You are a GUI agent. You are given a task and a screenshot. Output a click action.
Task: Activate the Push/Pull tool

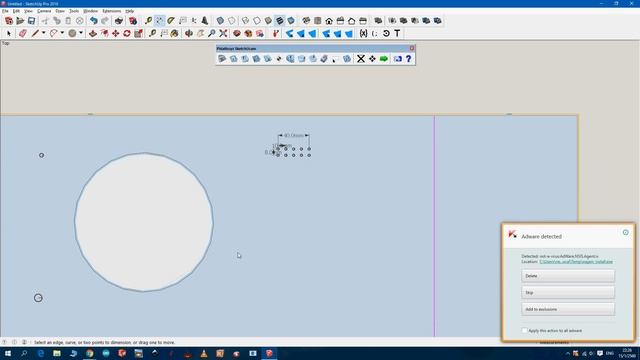pos(93,33)
